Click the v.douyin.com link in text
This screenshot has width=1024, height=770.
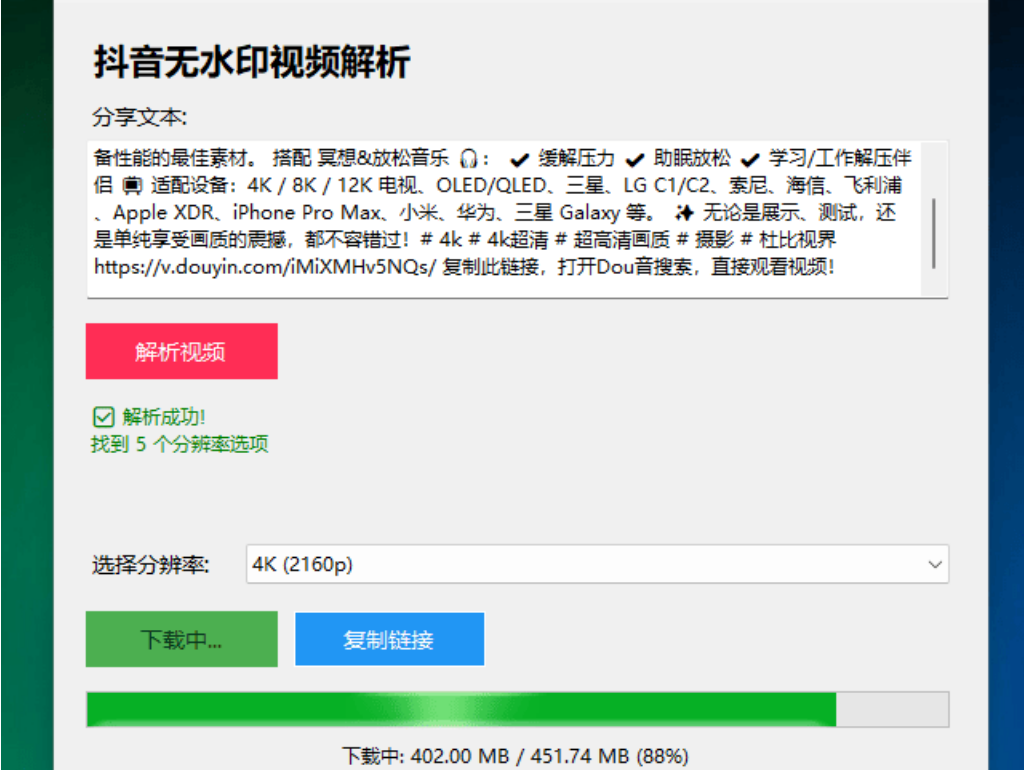click(266, 267)
